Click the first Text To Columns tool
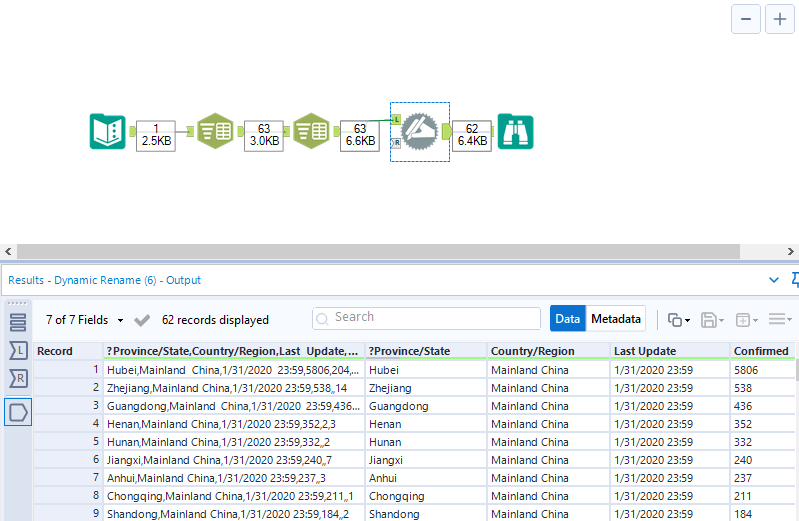The width and height of the screenshot is (799, 521). pyautogui.click(x=214, y=132)
